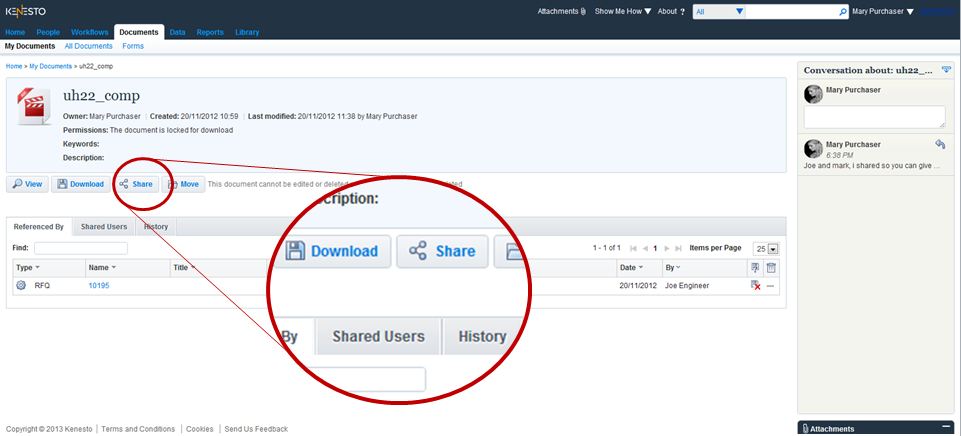
Task: Go to first page of results
Action: 633,248
